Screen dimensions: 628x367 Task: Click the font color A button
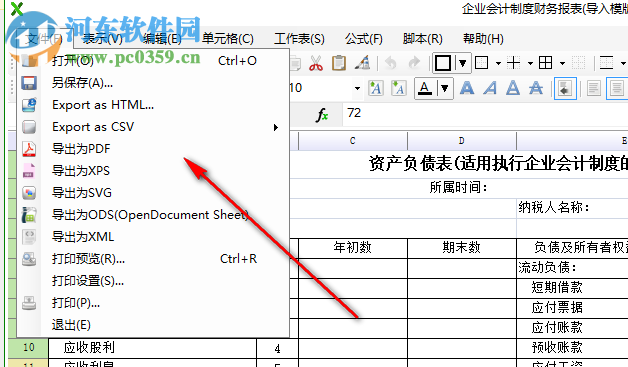[x=425, y=88]
